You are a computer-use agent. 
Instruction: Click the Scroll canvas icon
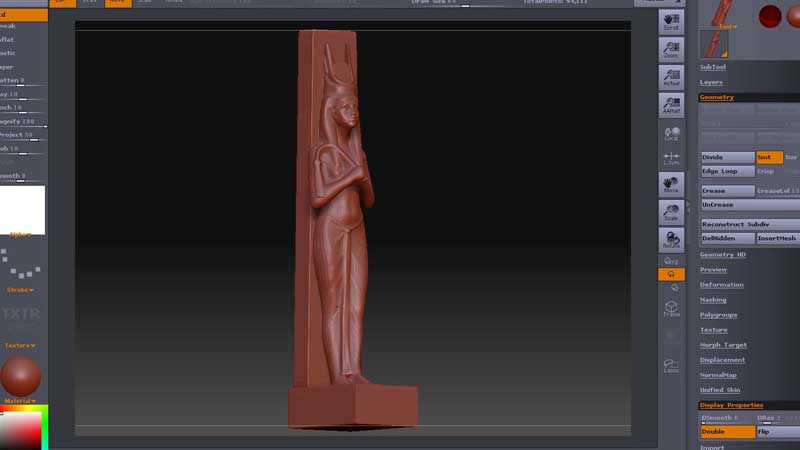671,22
